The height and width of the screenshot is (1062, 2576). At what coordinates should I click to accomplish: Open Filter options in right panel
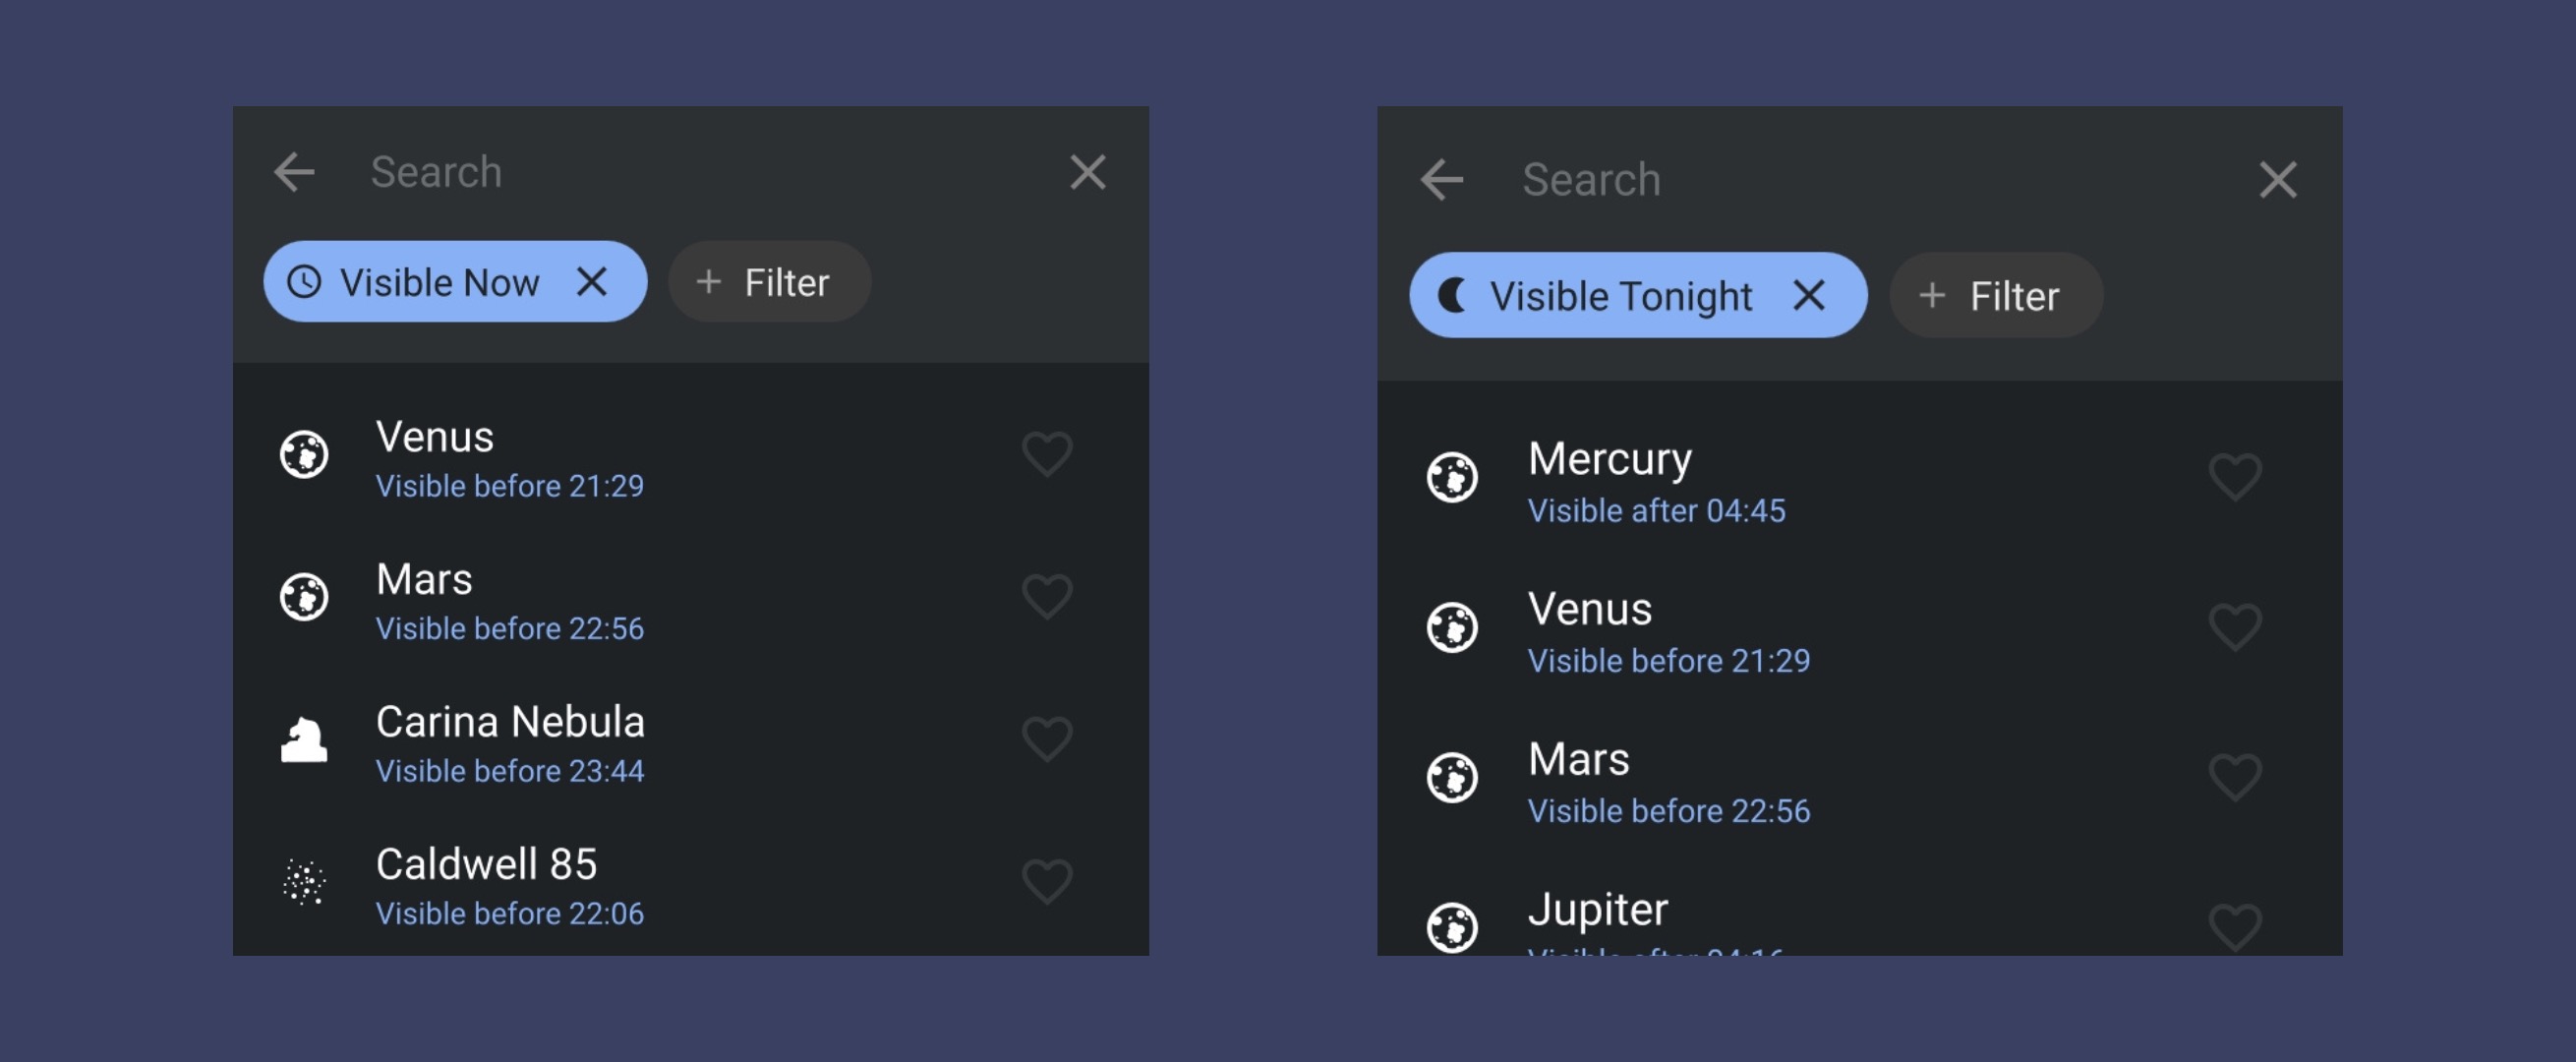click(1995, 296)
